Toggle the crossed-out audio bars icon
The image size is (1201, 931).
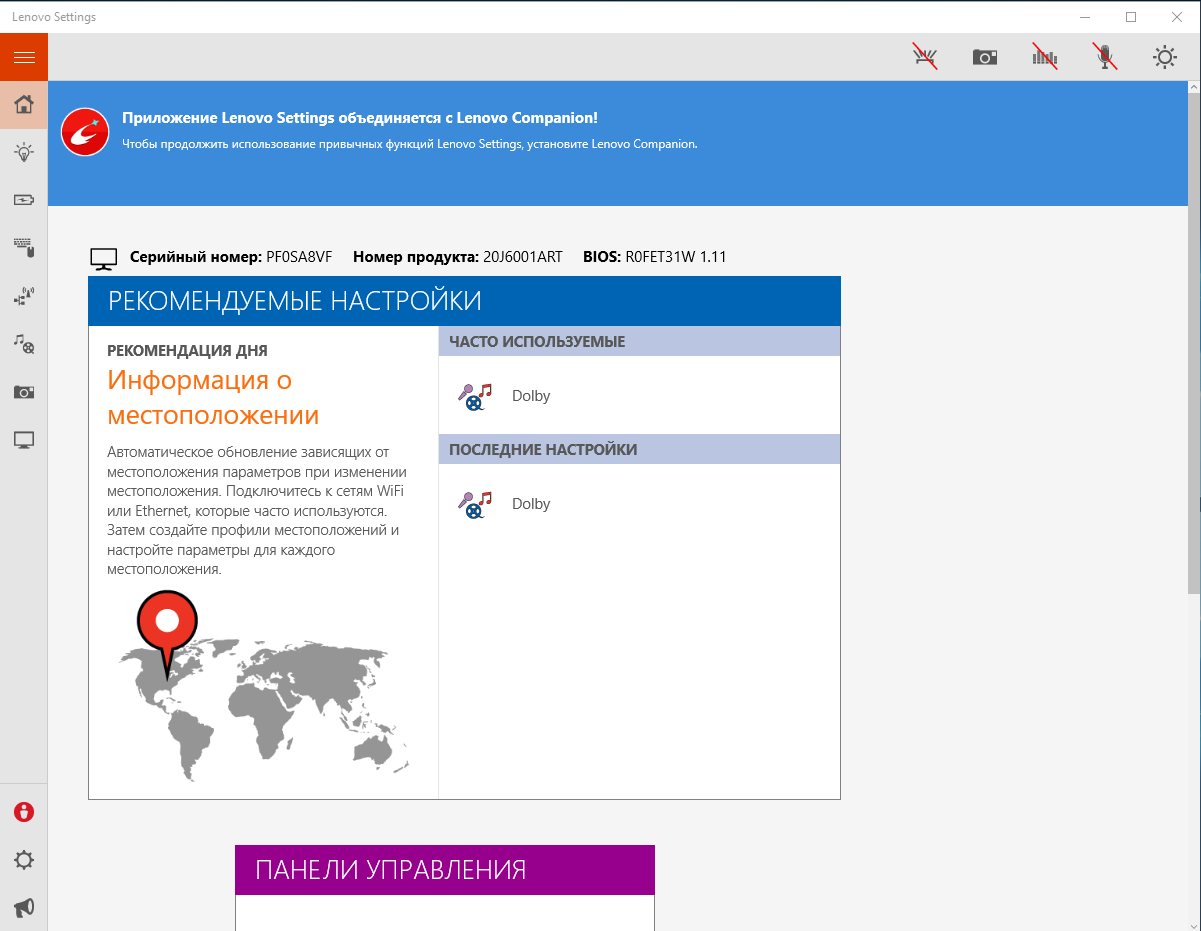pyautogui.click(x=1045, y=57)
